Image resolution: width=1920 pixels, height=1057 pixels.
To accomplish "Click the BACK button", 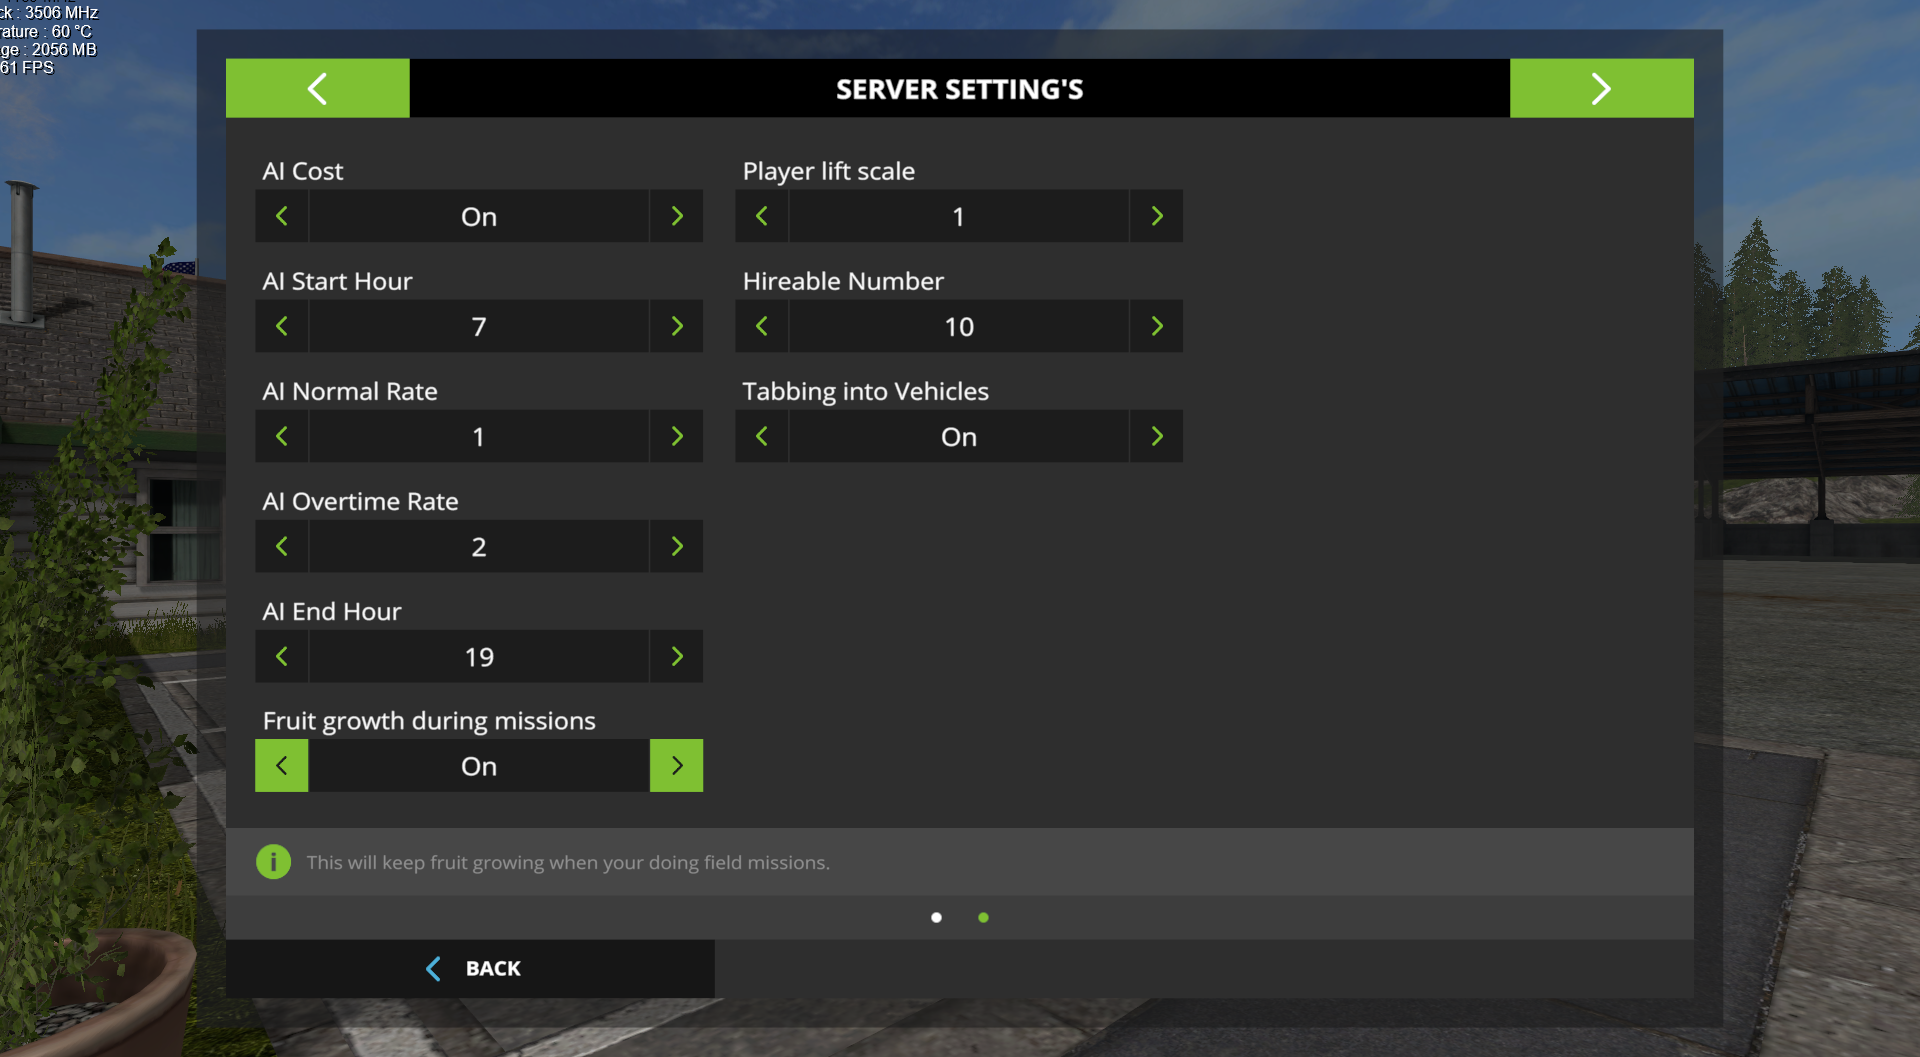I will click(471, 968).
